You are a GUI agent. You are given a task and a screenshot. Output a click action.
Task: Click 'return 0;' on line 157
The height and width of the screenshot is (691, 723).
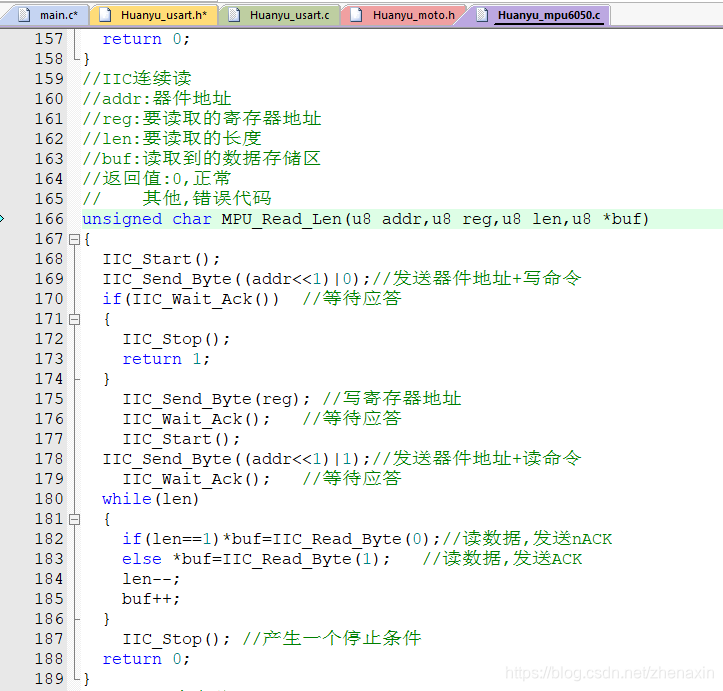pyautogui.click(x=146, y=39)
